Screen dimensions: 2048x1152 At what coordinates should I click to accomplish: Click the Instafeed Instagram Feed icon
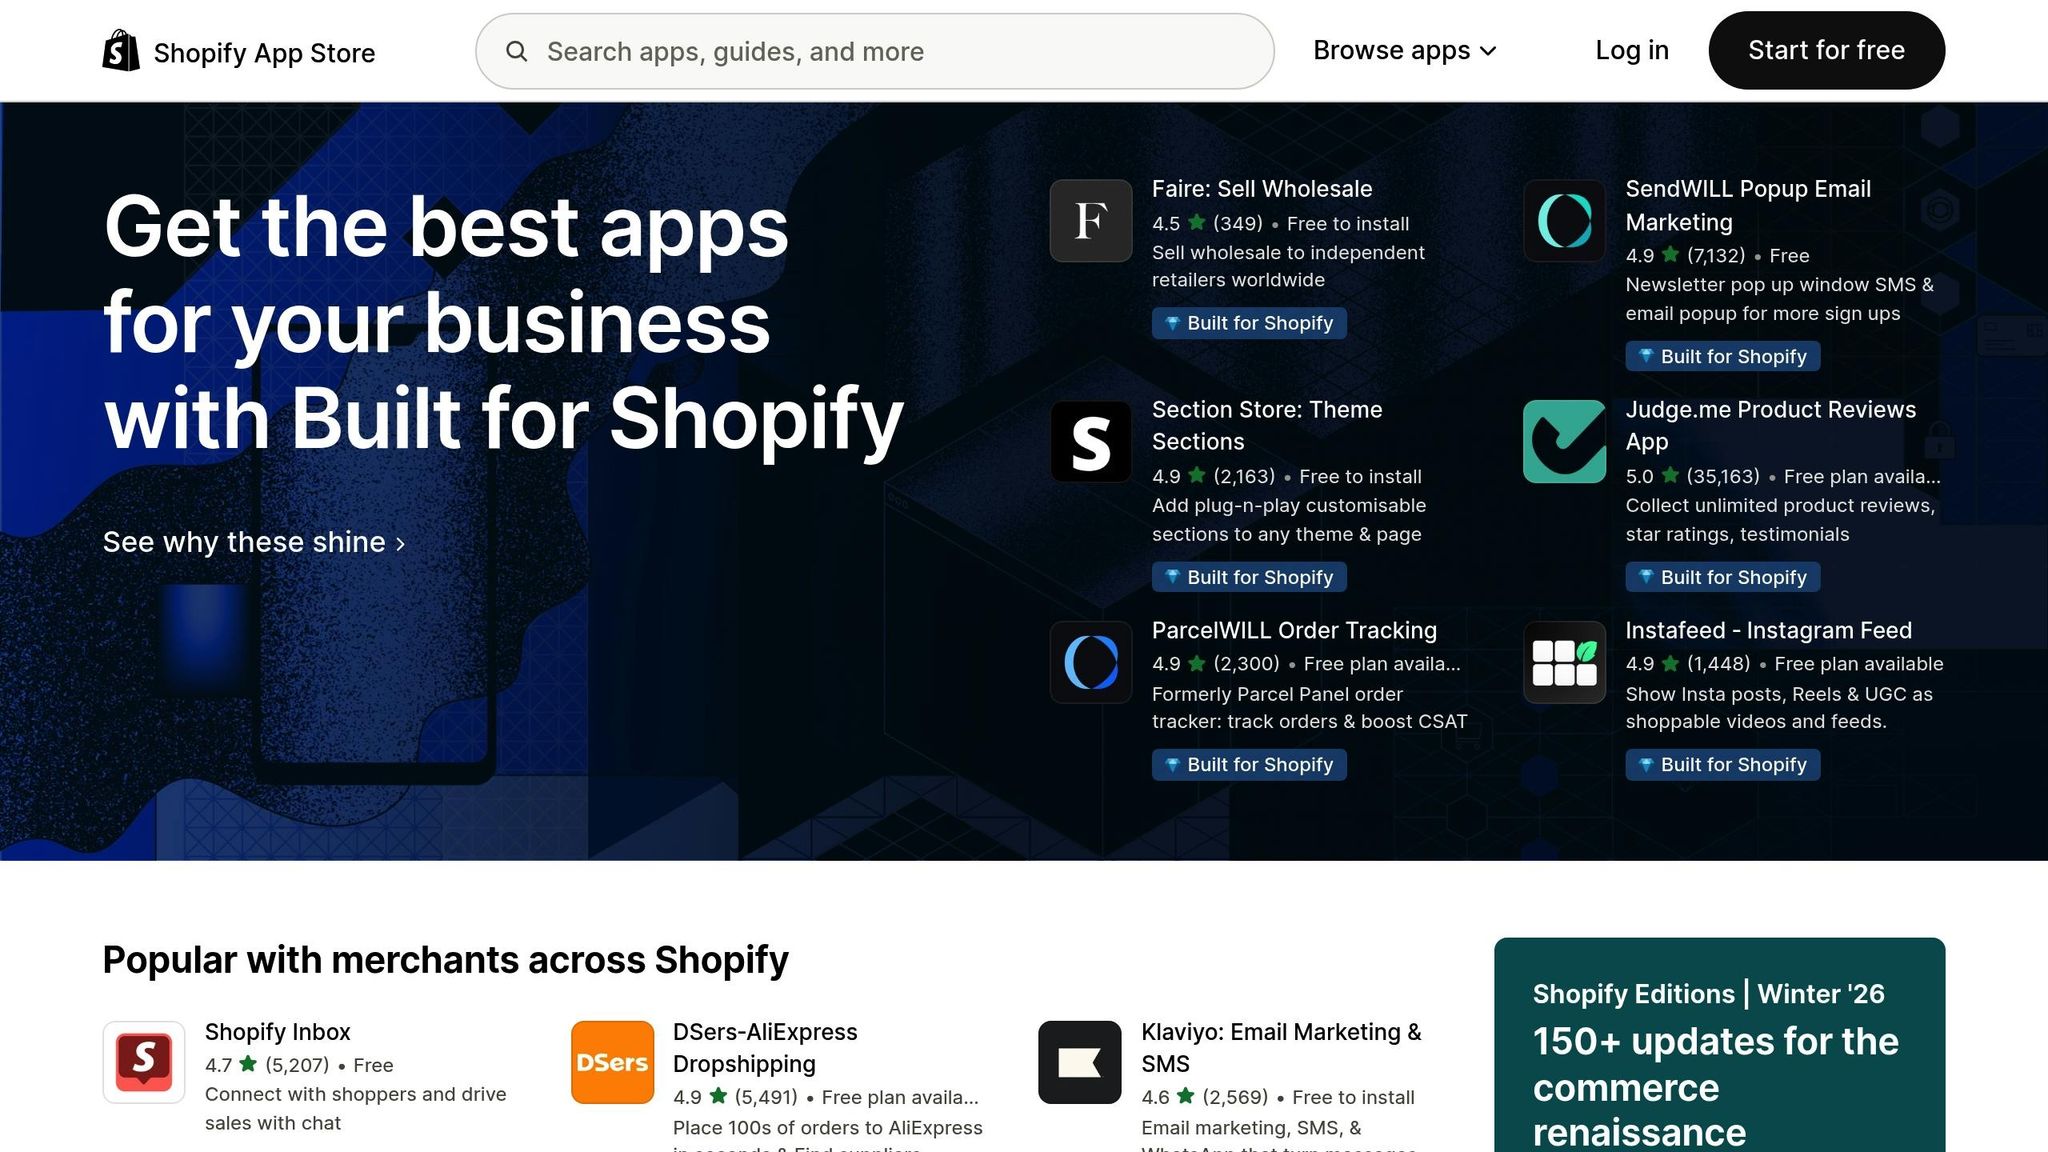pyautogui.click(x=1564, y=663)
